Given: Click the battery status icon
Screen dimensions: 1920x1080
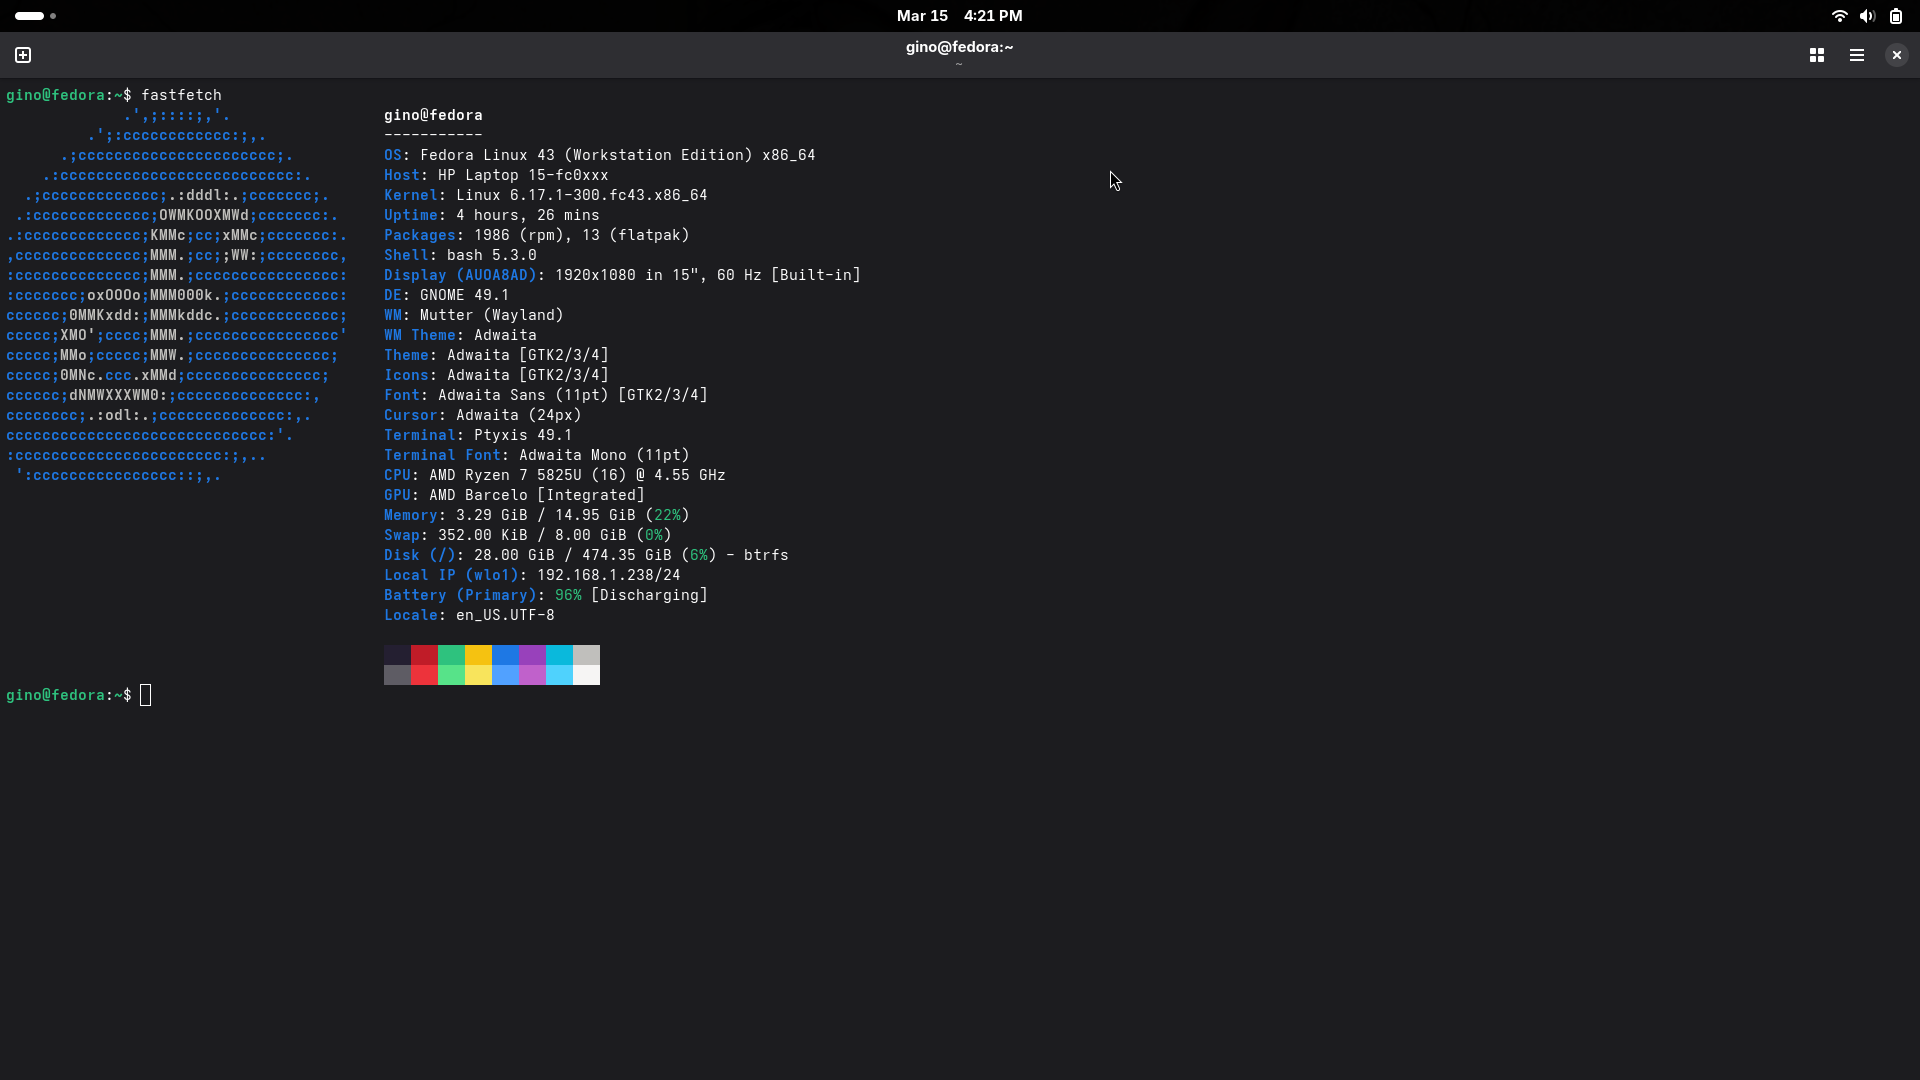Looking at the screenshot, I should (1896, 16).
